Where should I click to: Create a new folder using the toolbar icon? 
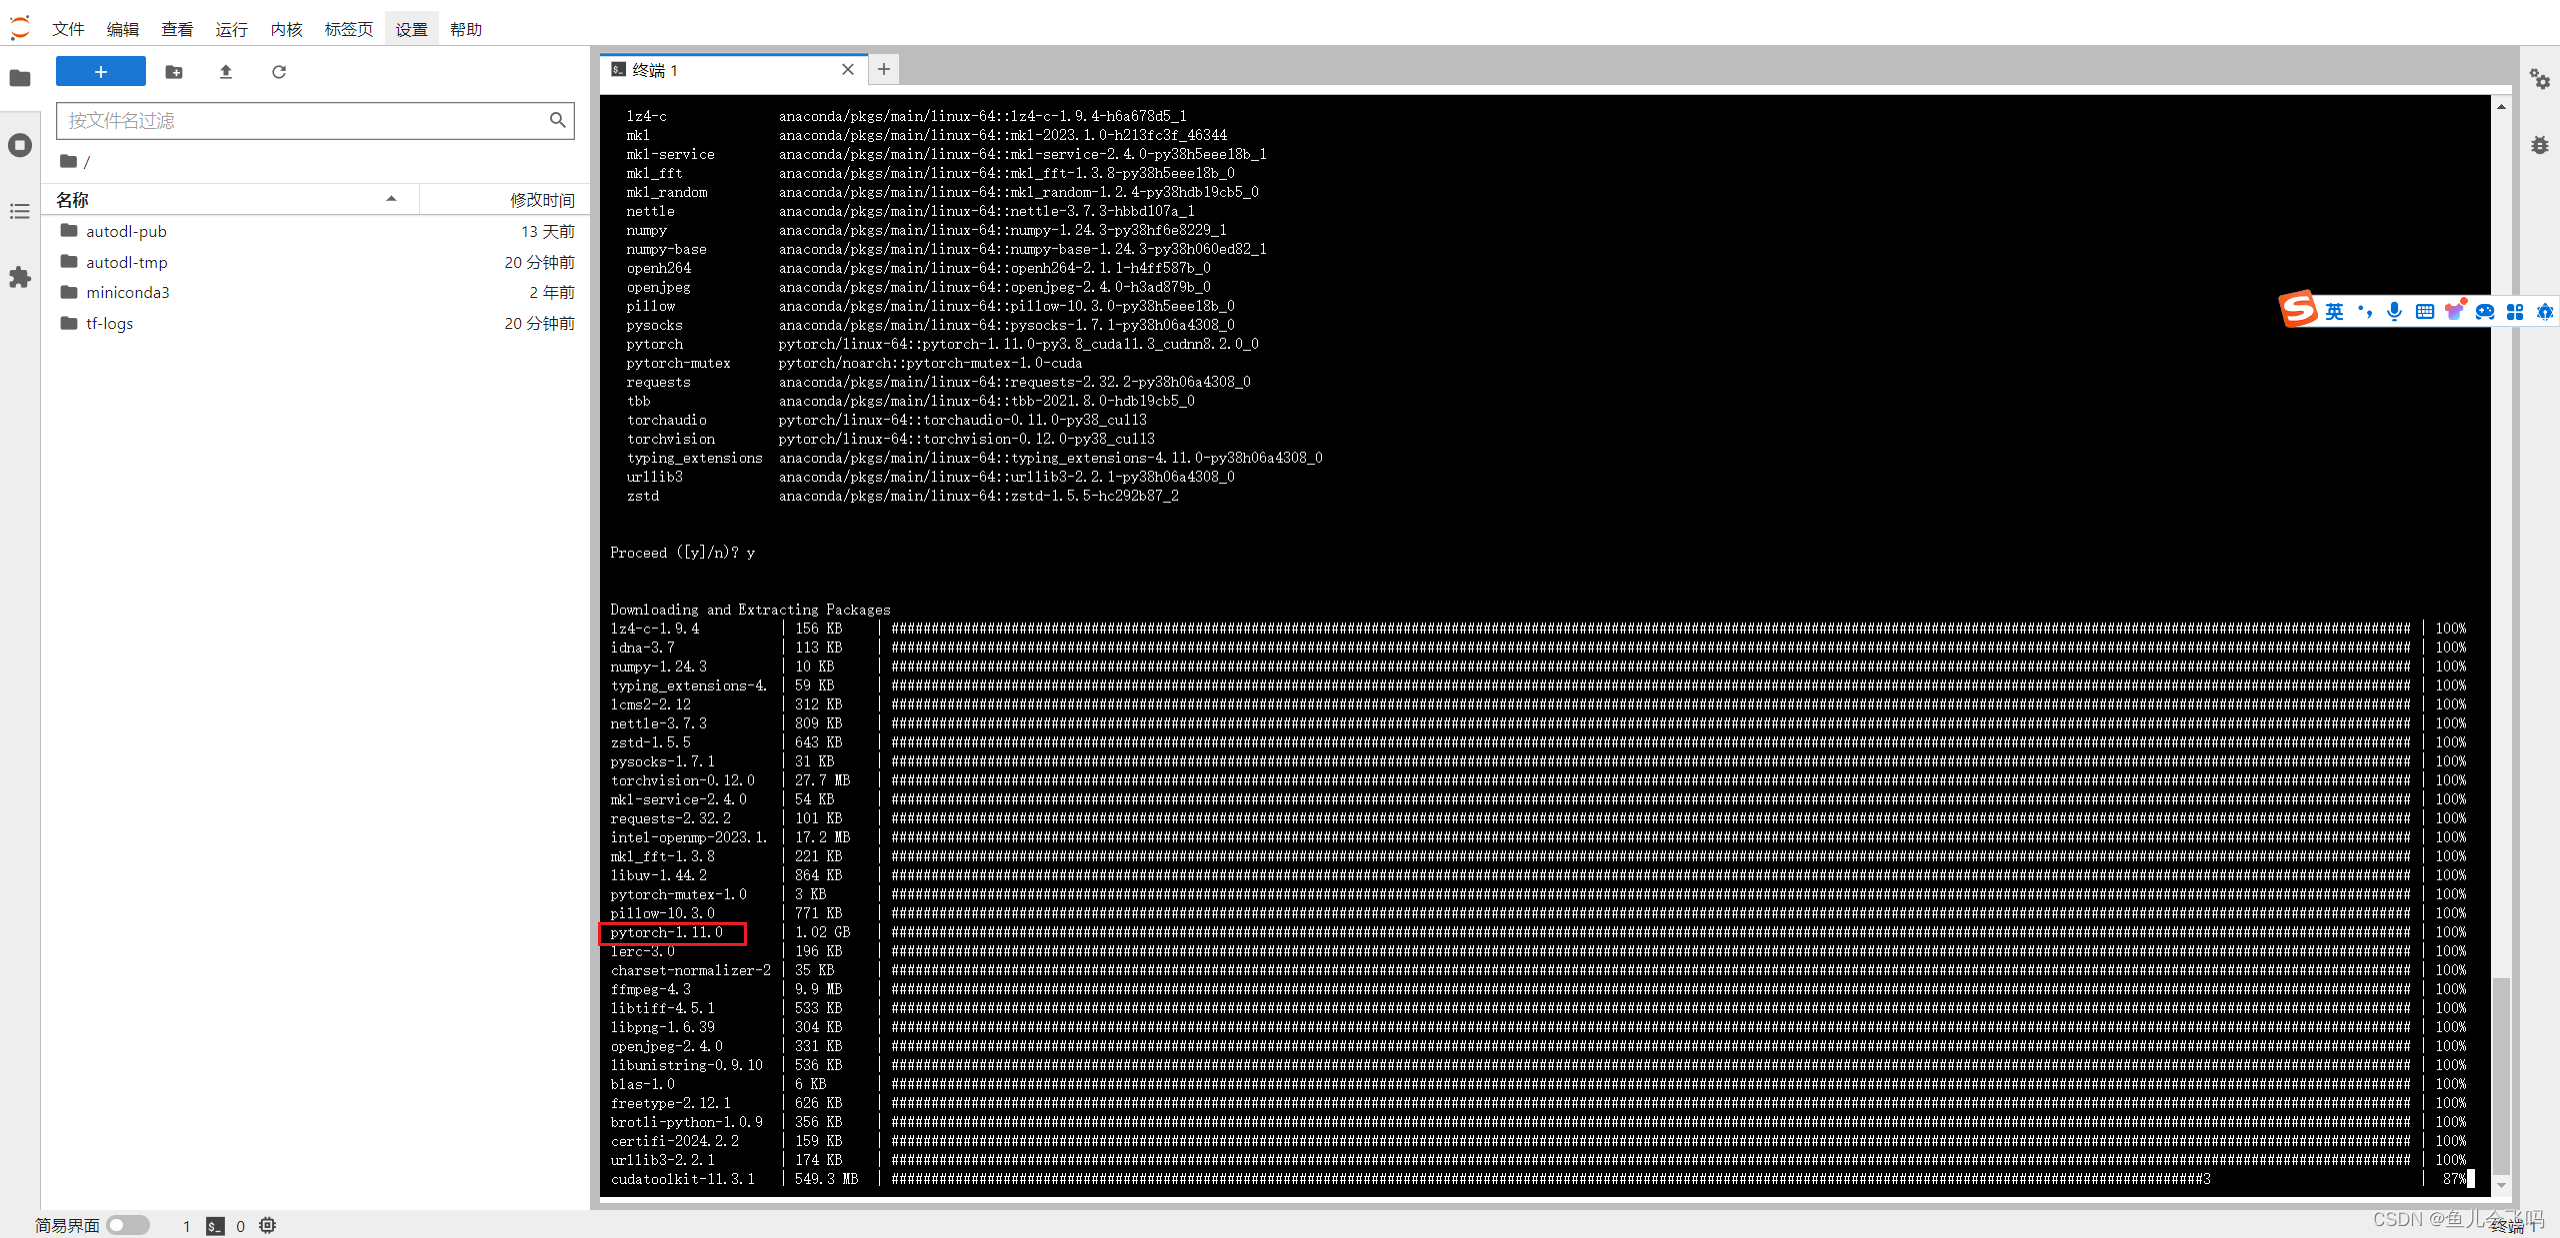(175, 72)
